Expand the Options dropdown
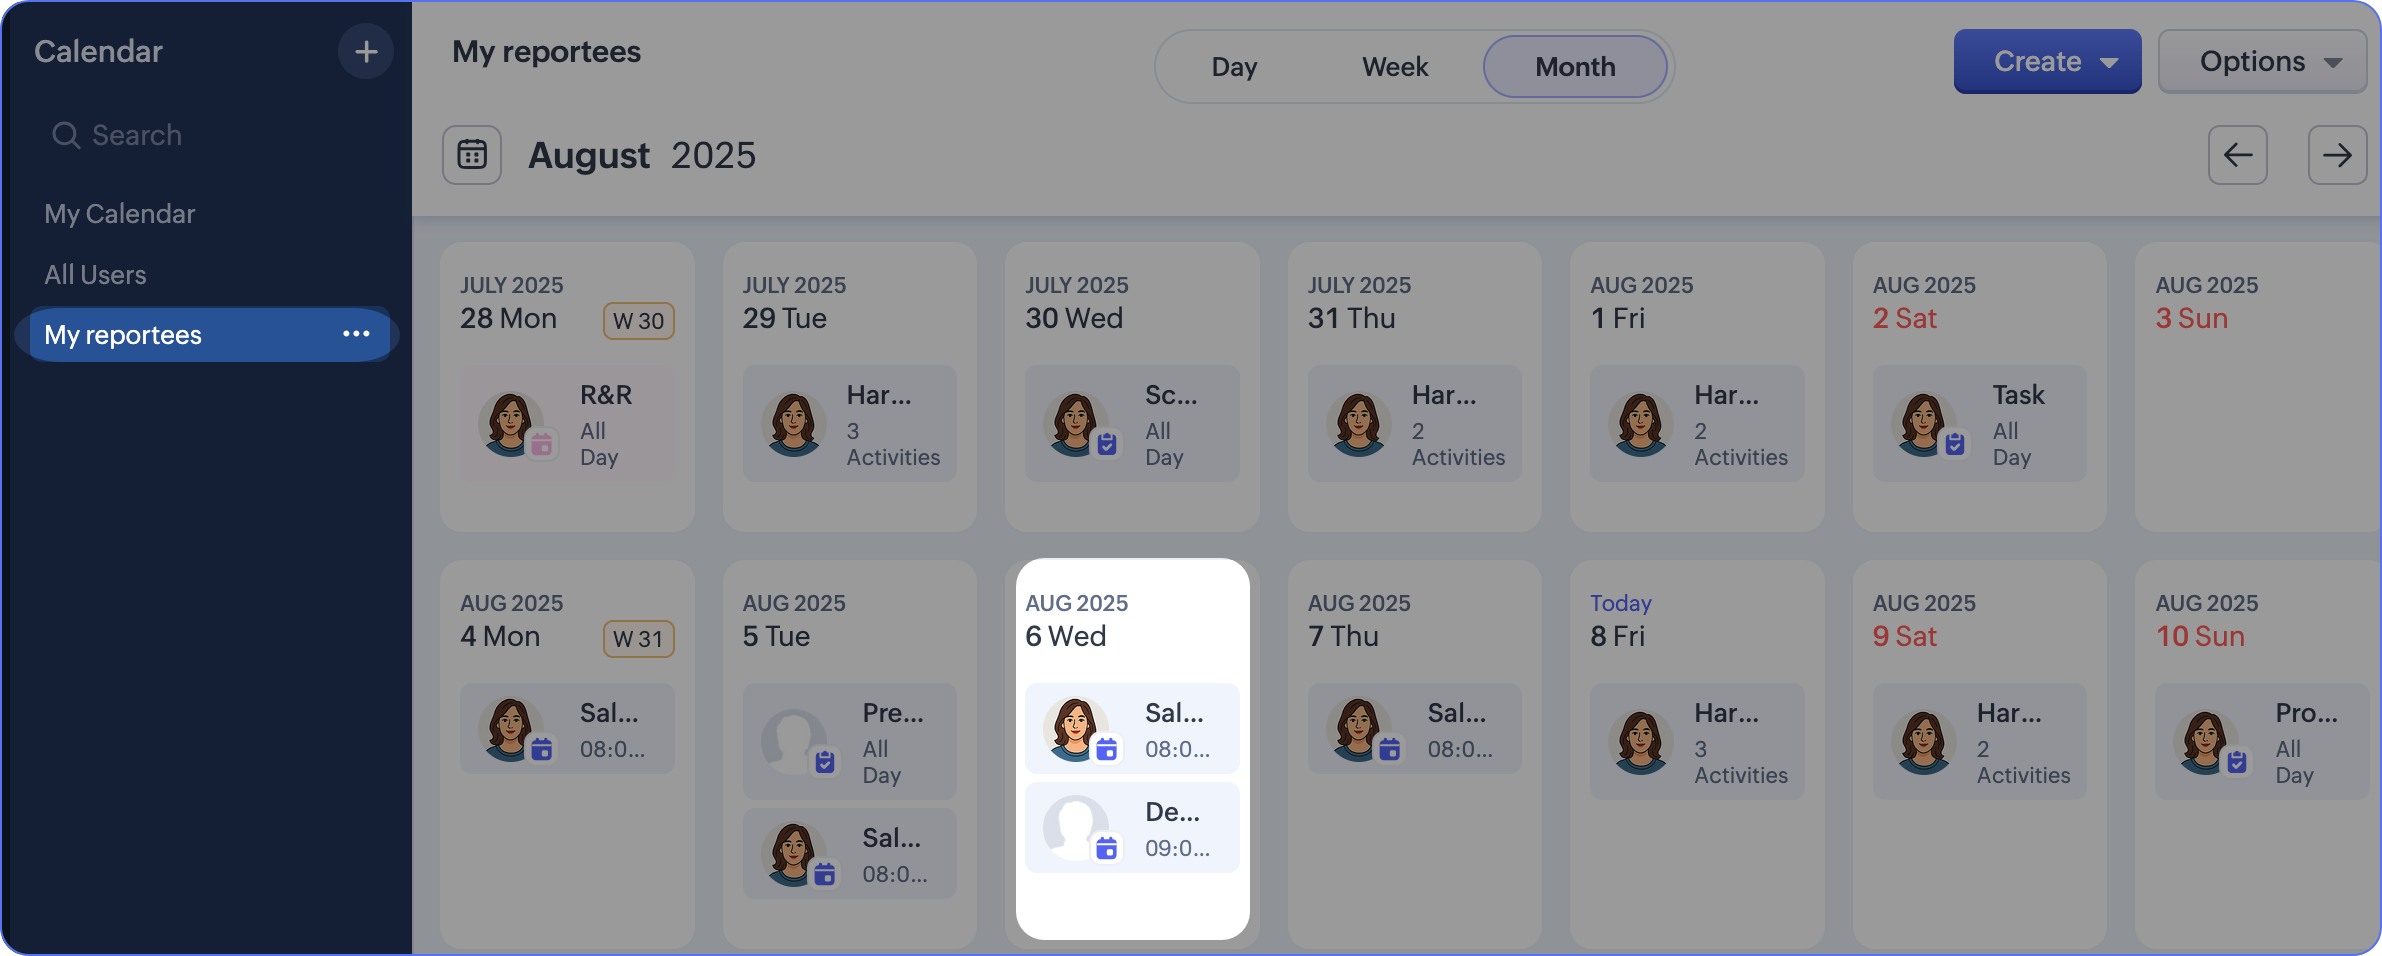 pyautogui.click(x=2262, y=62)
